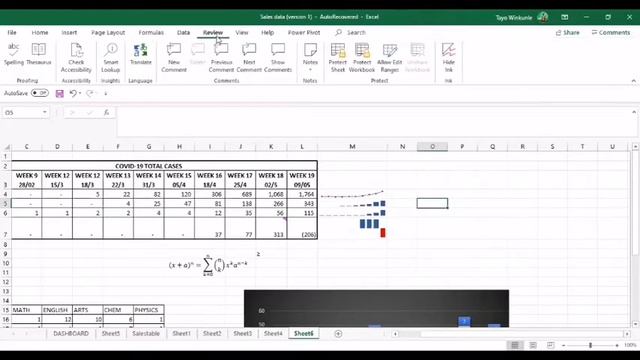Image resolution: width=640 pixels, height=360 pixels.
Task: Switch to the Home tab
Action: click(x=40, y=32)
